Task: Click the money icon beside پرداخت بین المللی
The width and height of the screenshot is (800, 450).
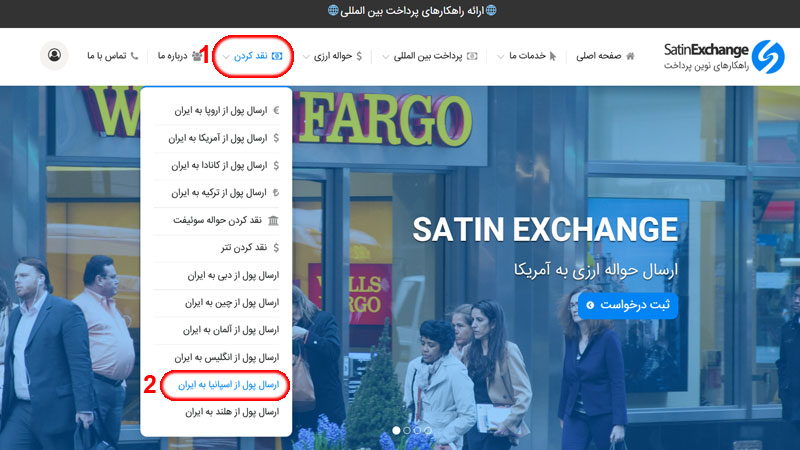Action: (x=472, y=56)
